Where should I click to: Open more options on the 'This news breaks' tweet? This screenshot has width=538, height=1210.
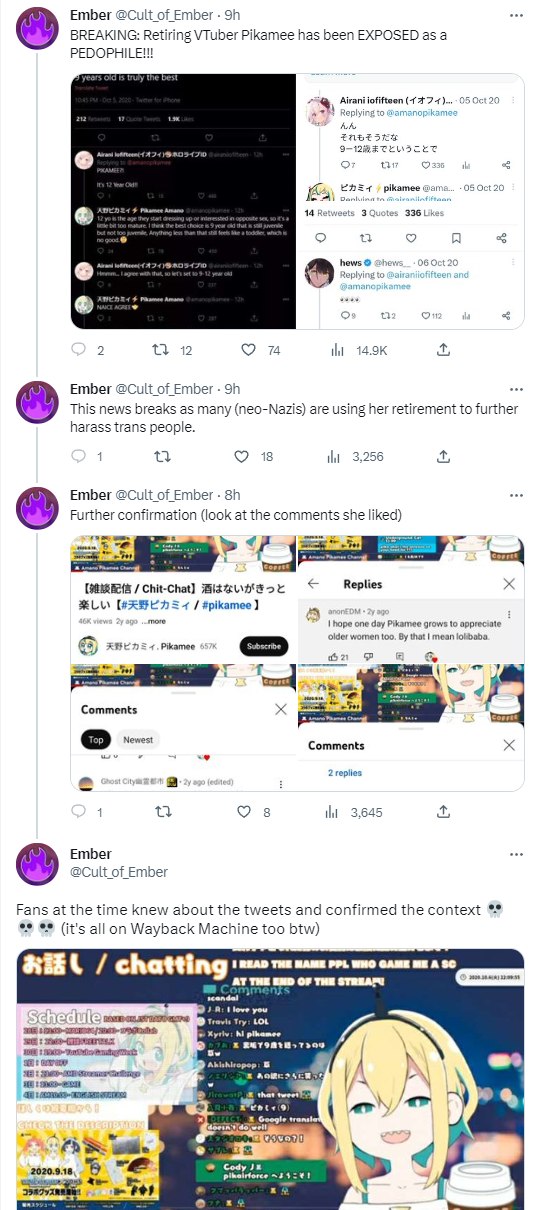pos(515,389)
